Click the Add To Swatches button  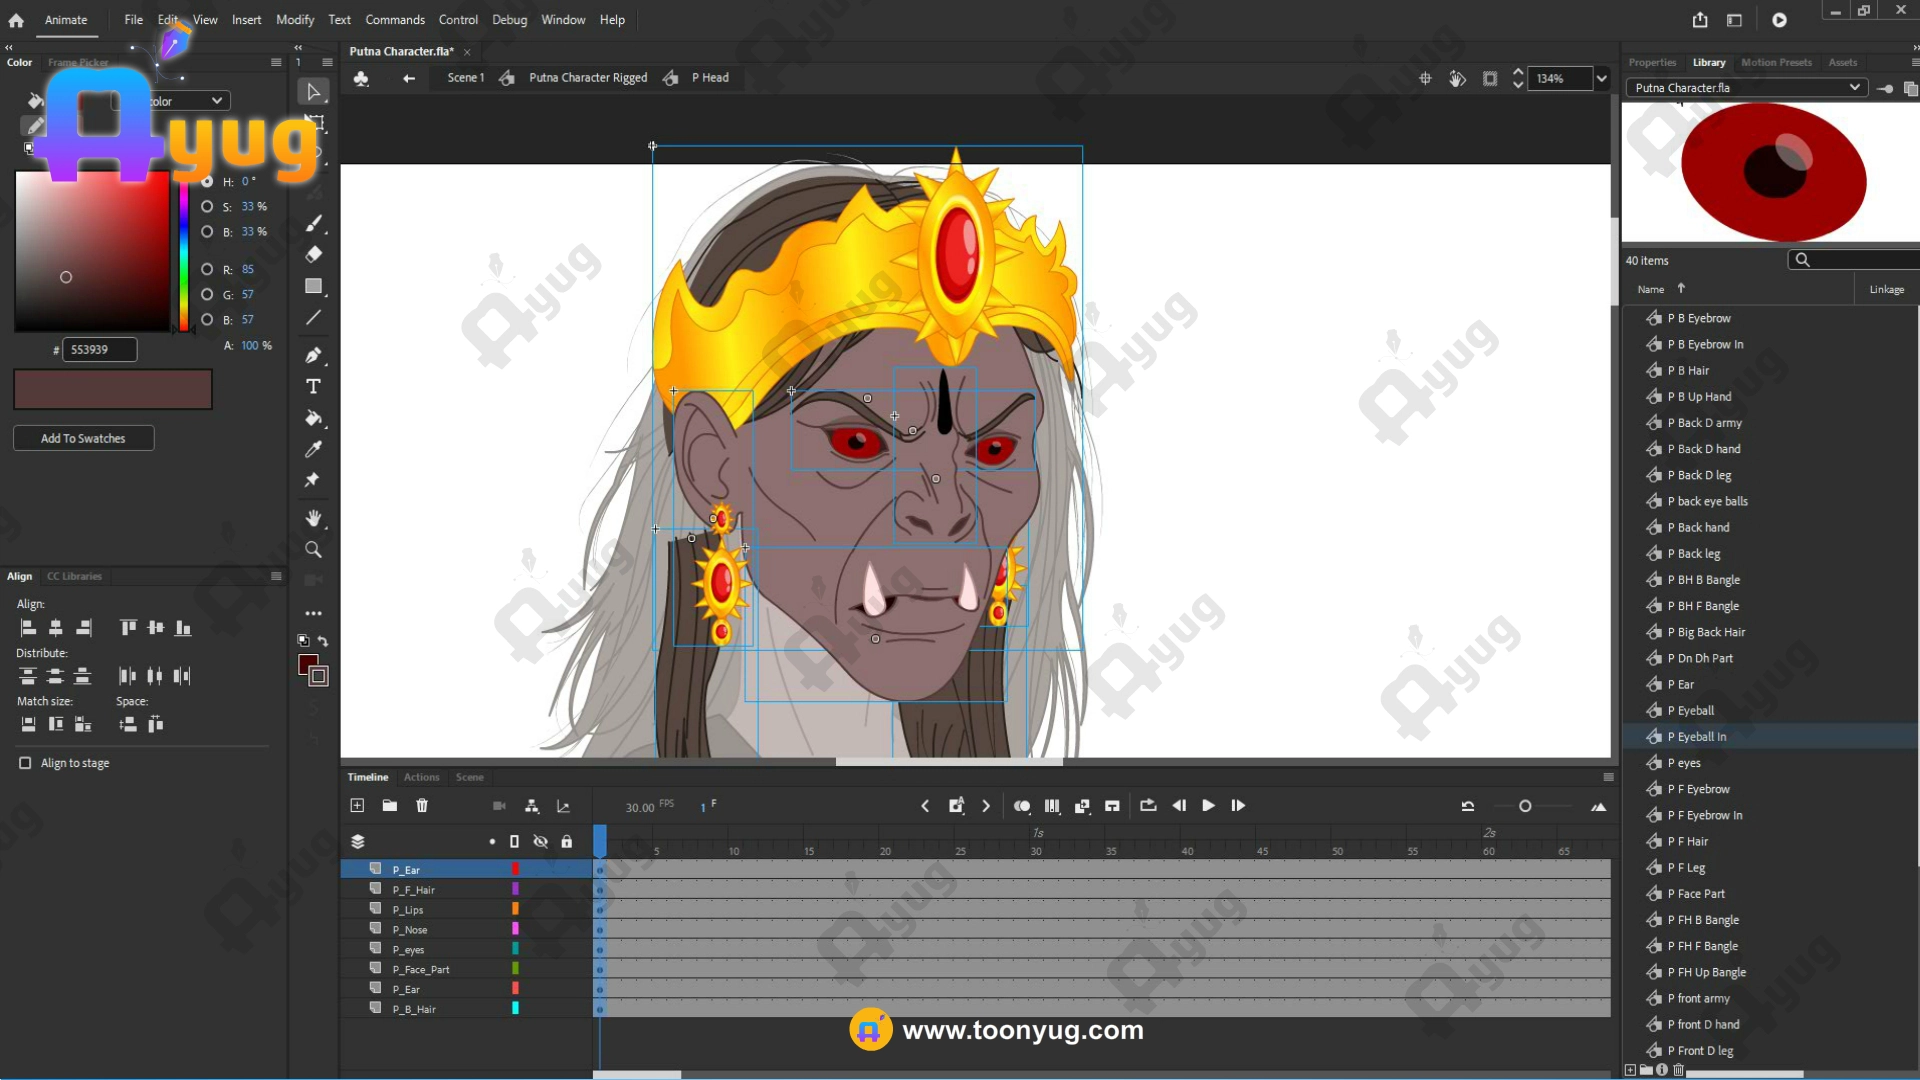83,438
